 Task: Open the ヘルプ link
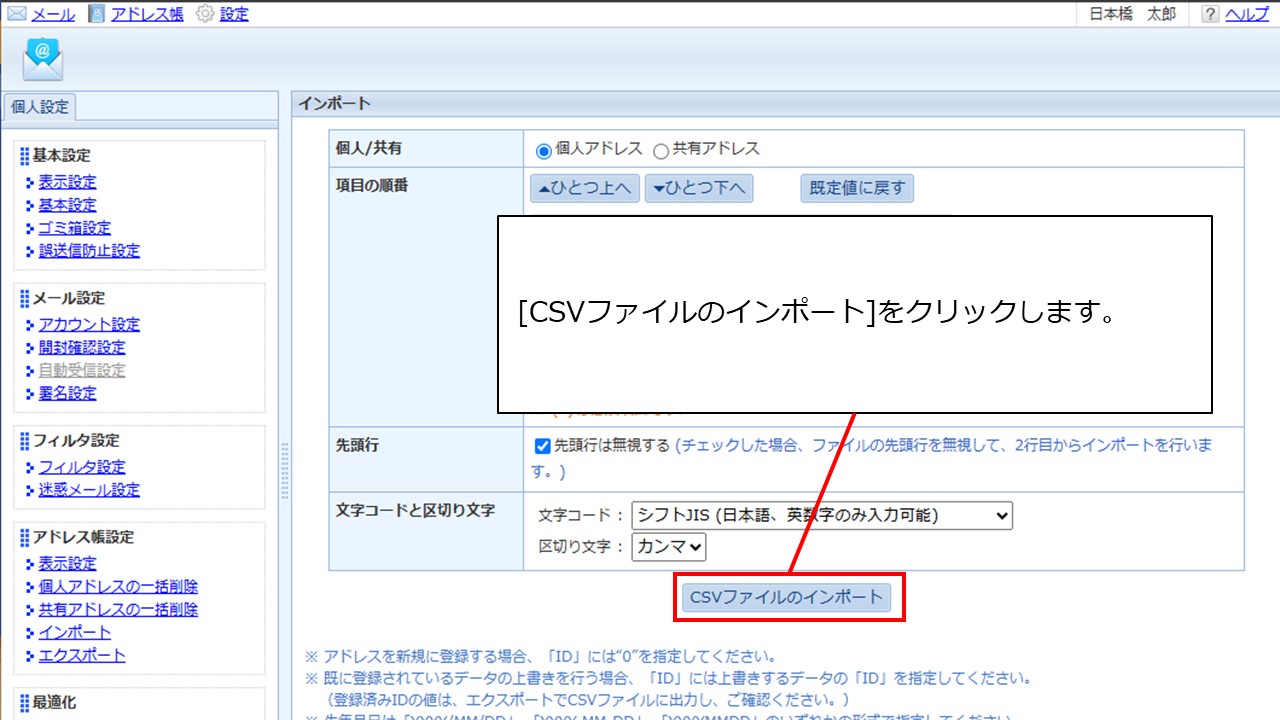pos(1247,14)
